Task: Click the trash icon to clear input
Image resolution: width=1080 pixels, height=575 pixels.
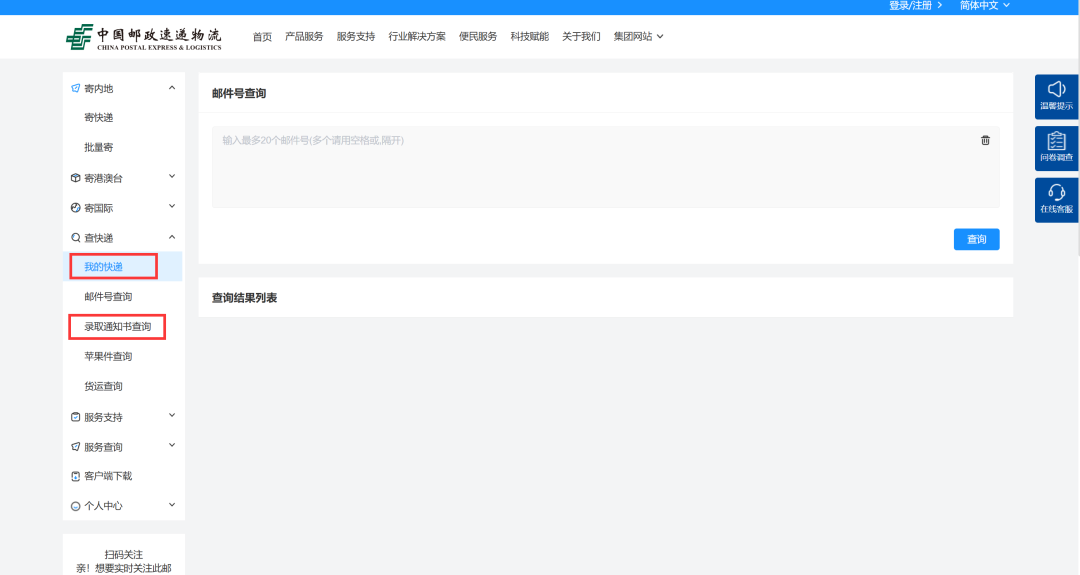Action: tap(985, 140)
